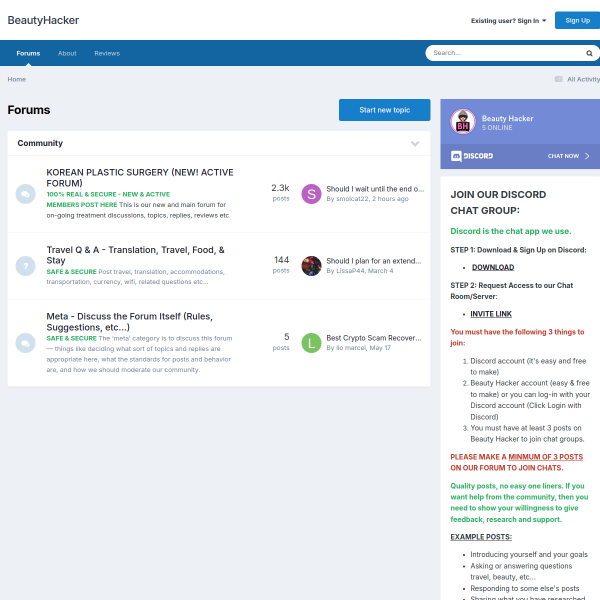Image resolution: width=600 pixels, height=600 pixels.
Task: Click the '144 posts' count
Action: click(x=281, y=264)
